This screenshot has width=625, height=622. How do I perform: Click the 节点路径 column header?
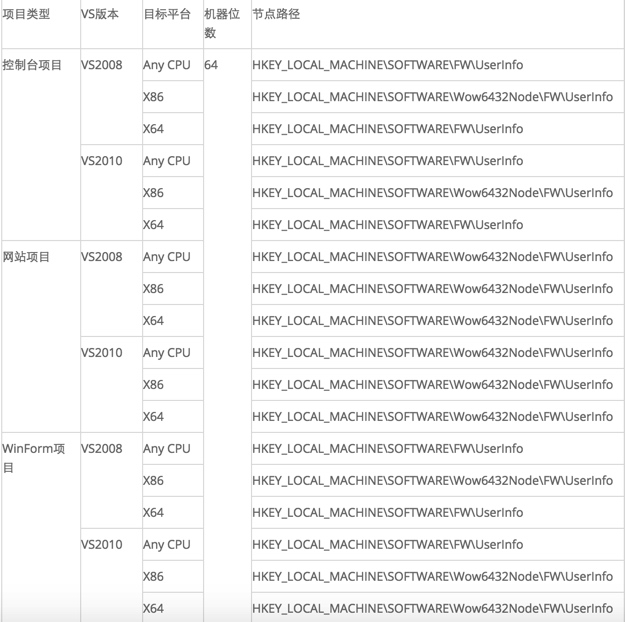(x=438, y=24)
